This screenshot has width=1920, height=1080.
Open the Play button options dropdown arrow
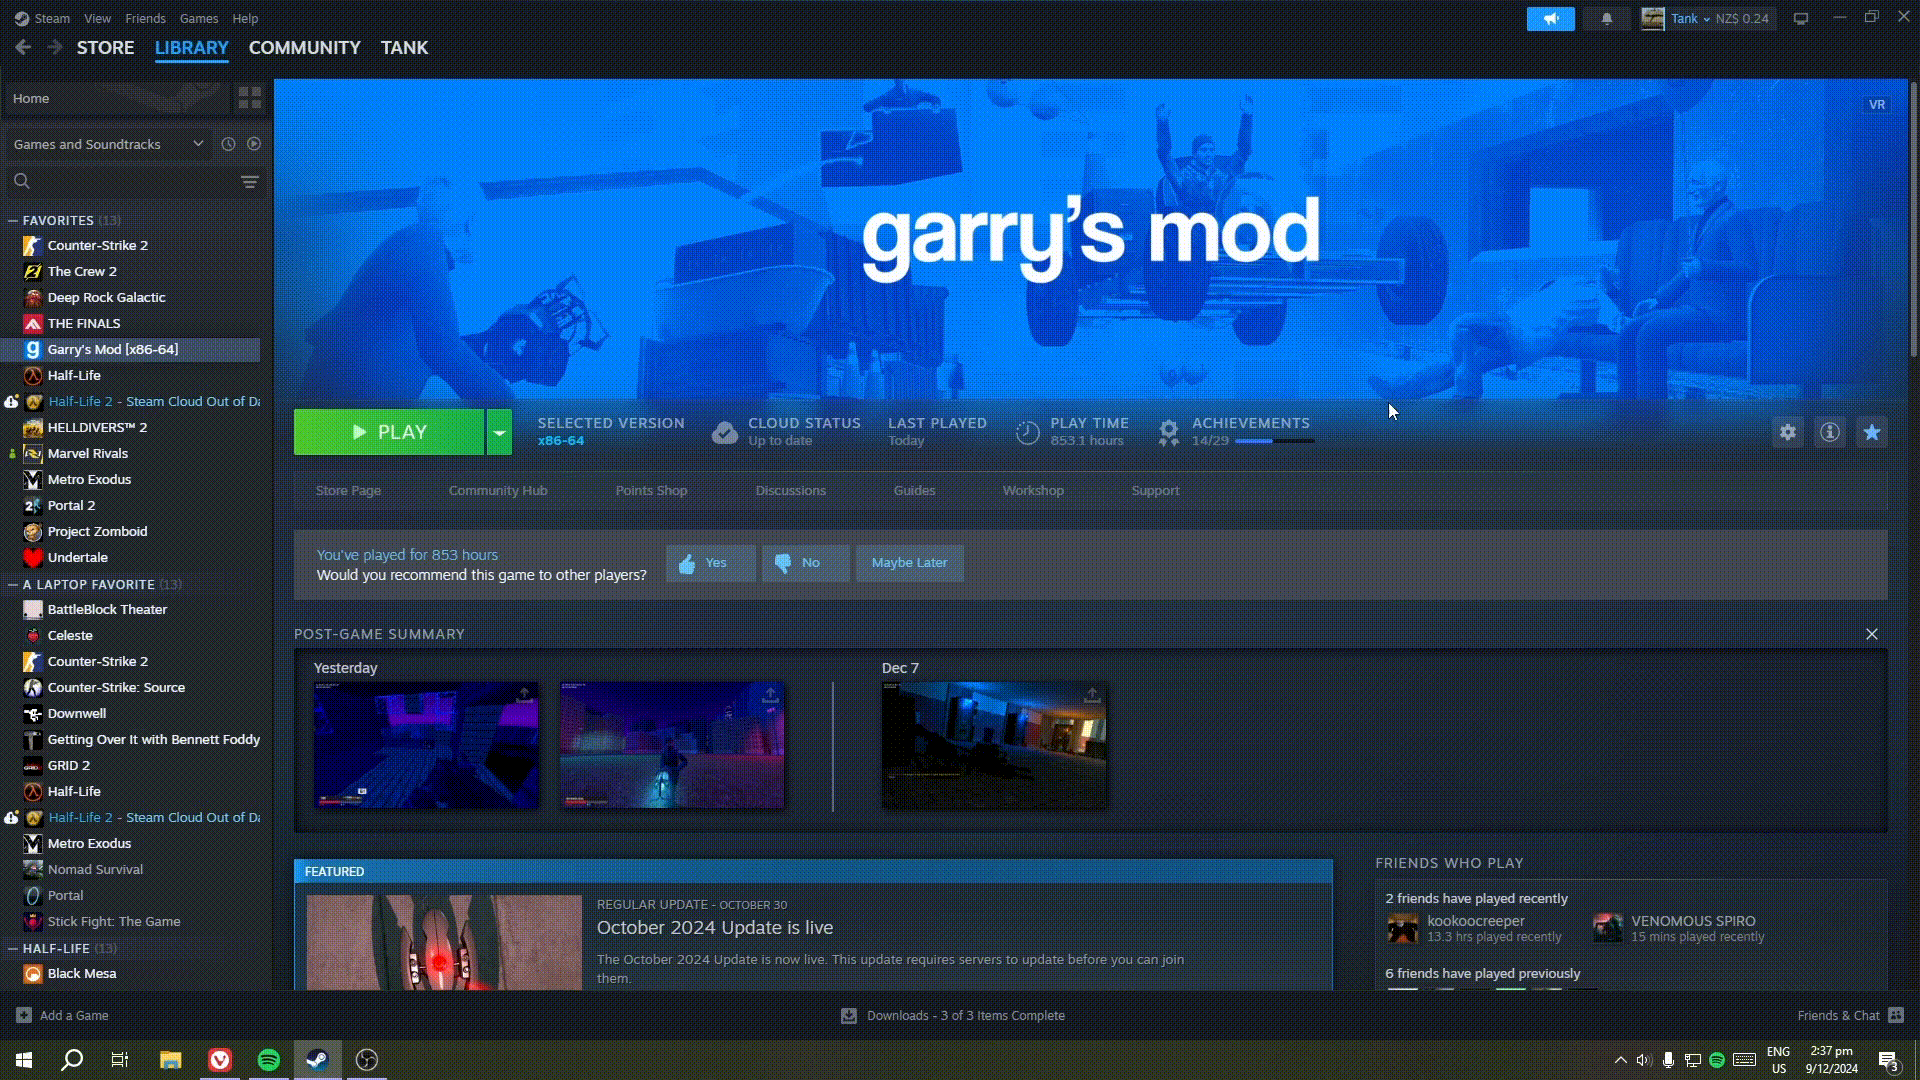pos(499,432)
